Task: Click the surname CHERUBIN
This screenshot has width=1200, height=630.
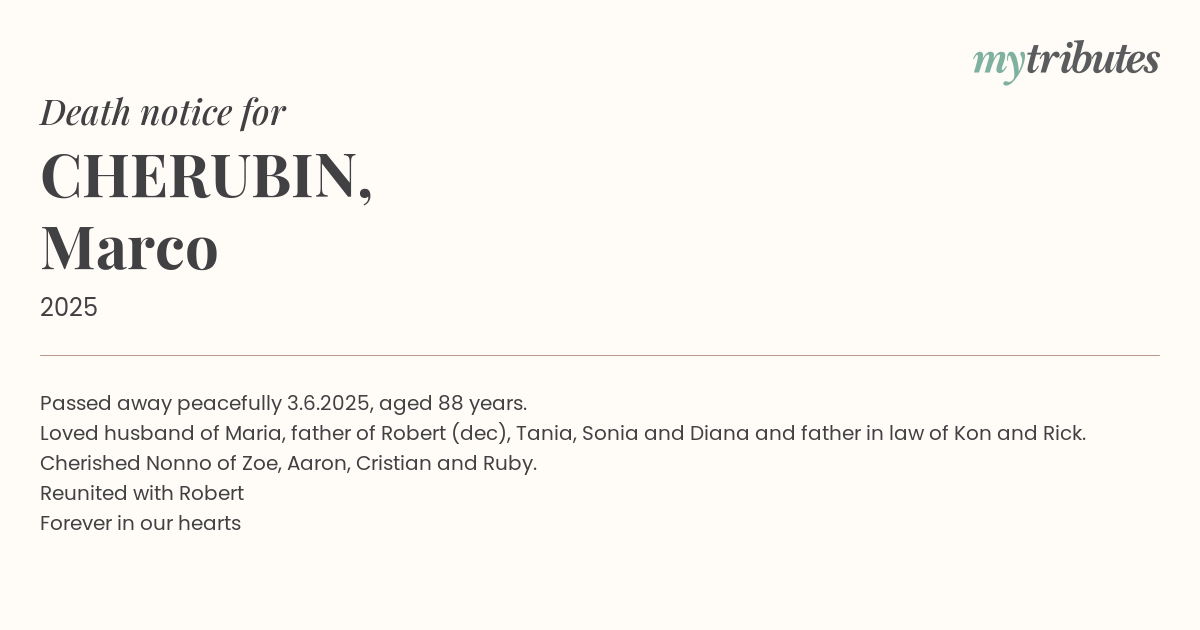Action: pyautogui.click(x=199, y=176)
